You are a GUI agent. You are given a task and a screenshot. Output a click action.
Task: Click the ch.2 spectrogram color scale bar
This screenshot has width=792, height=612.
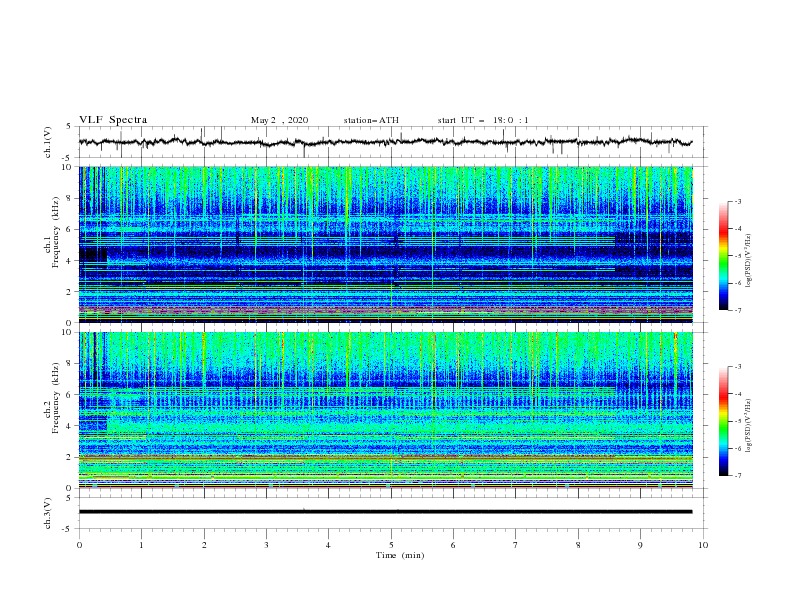(723, 421)
